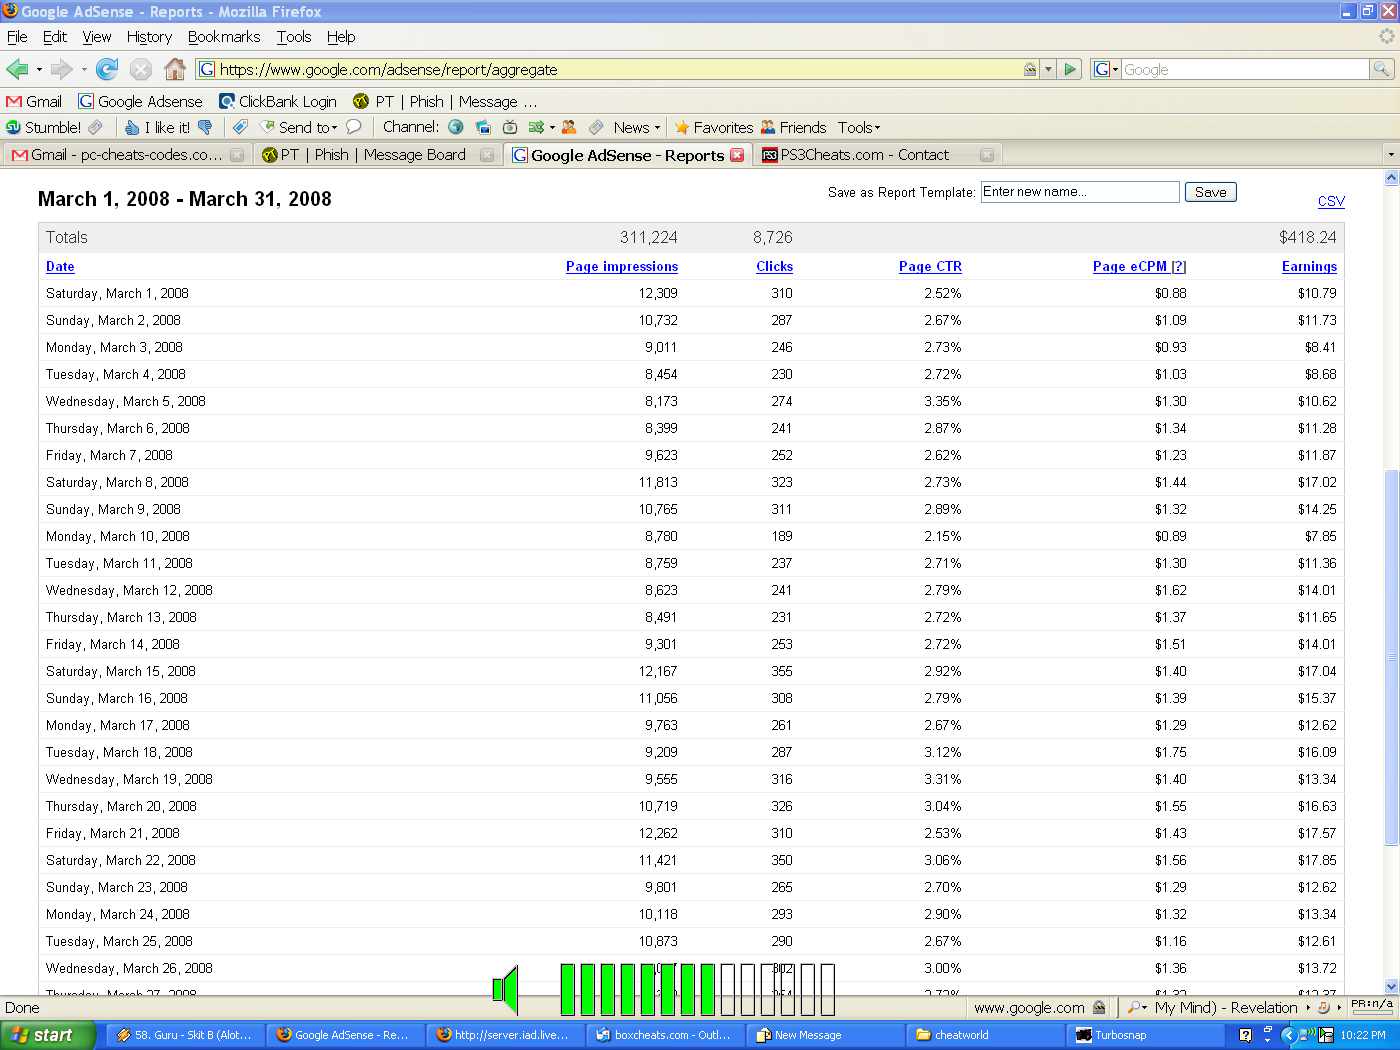Open the Back history dropdown arrow
1400x1050 pixels.
point(39,70)
